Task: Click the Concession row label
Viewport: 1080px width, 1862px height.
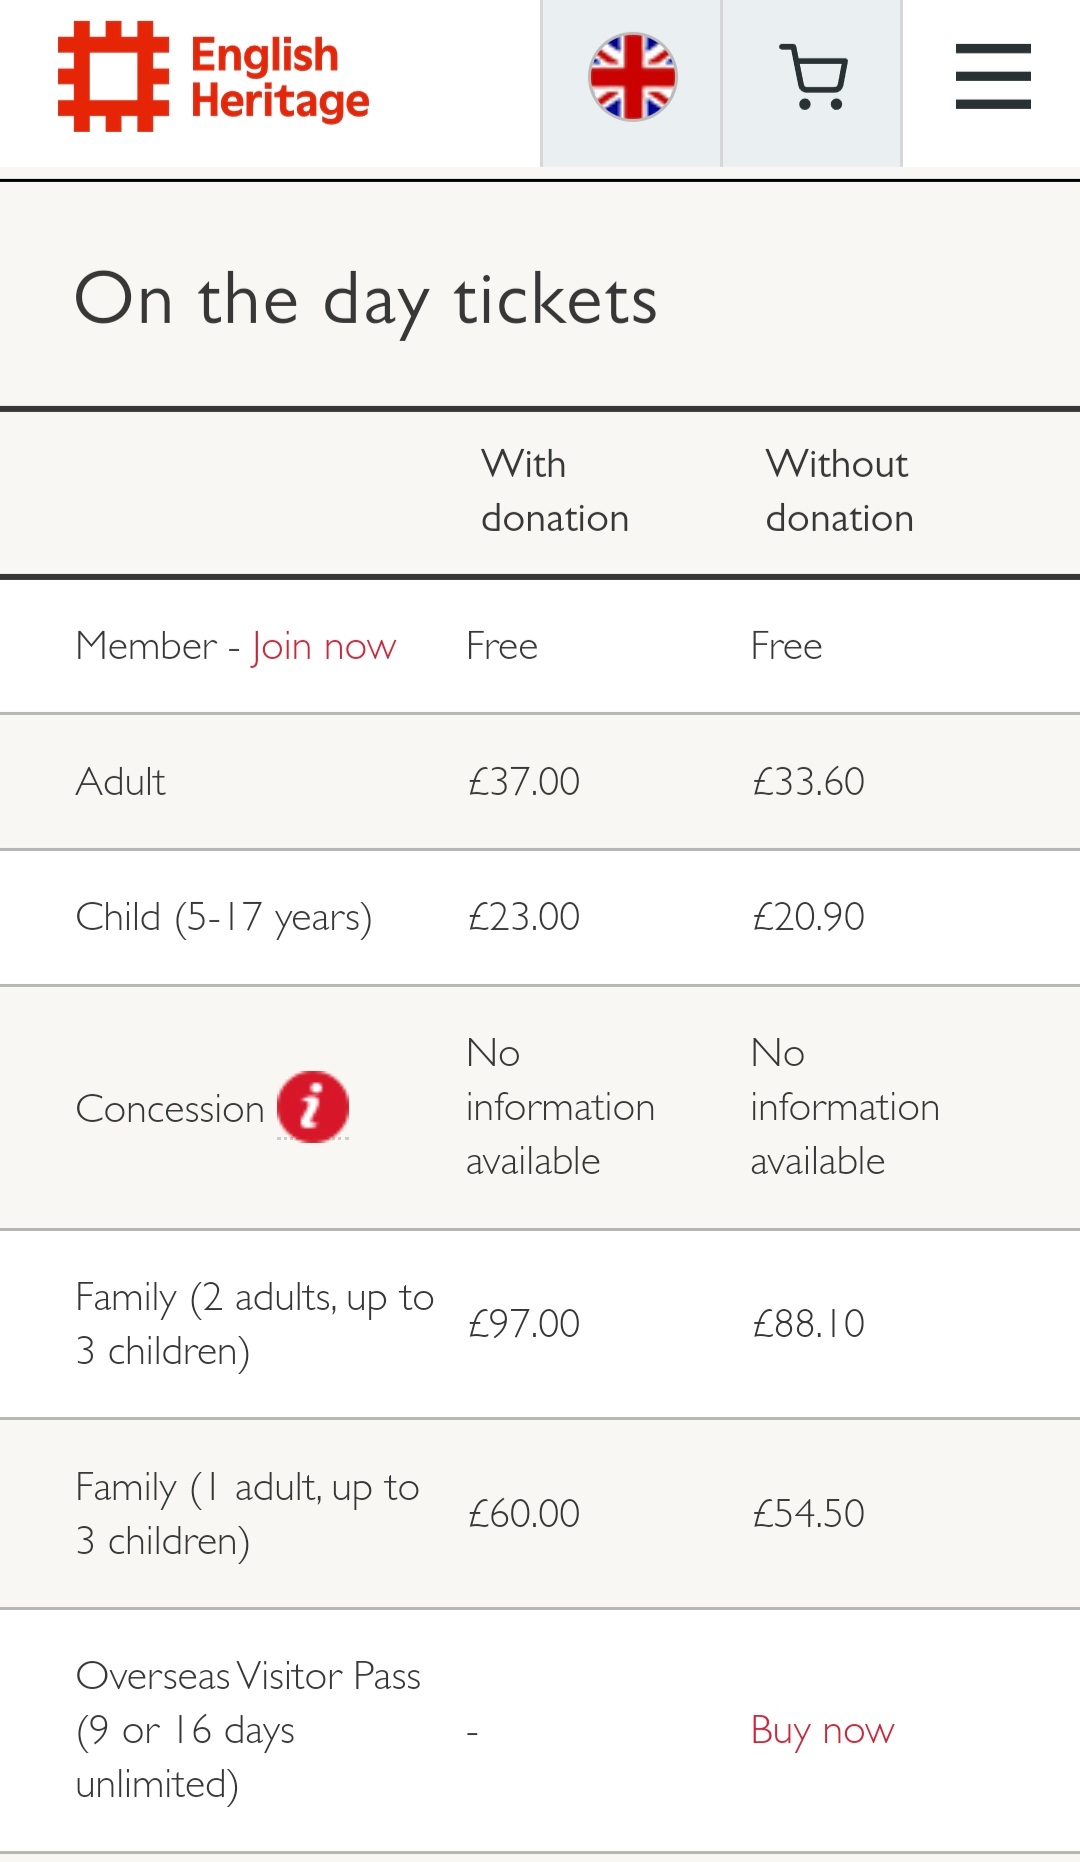Action: 170,1108
